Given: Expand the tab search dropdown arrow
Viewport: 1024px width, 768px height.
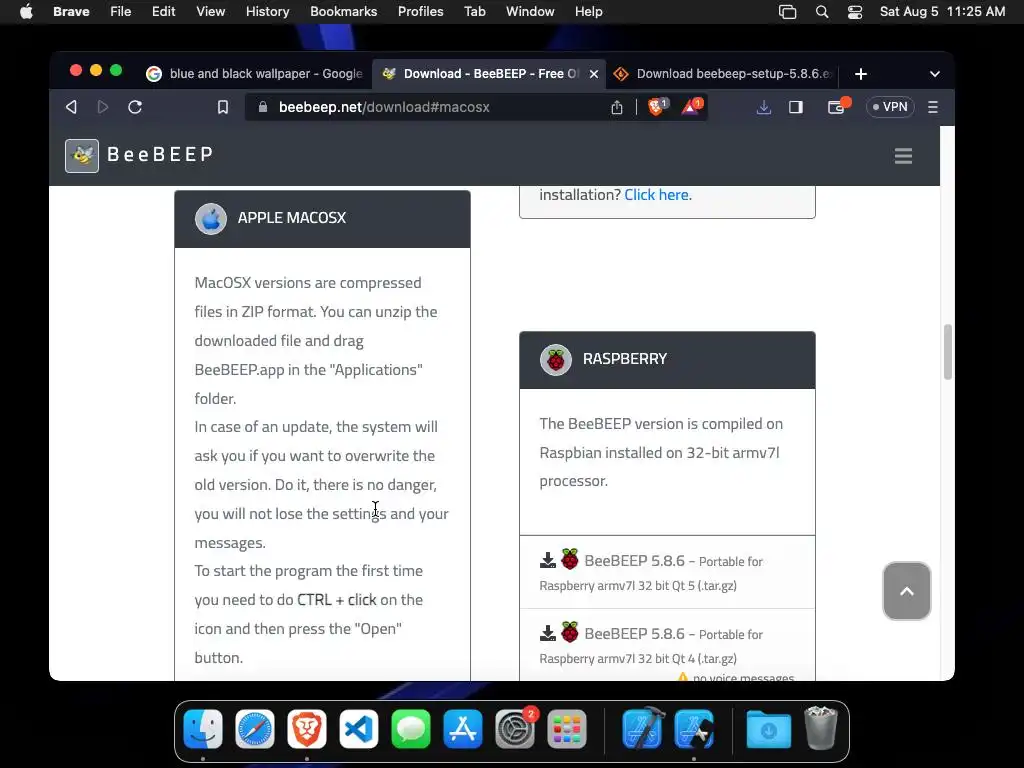Looking at the screenshot, I should pos(935,74).
